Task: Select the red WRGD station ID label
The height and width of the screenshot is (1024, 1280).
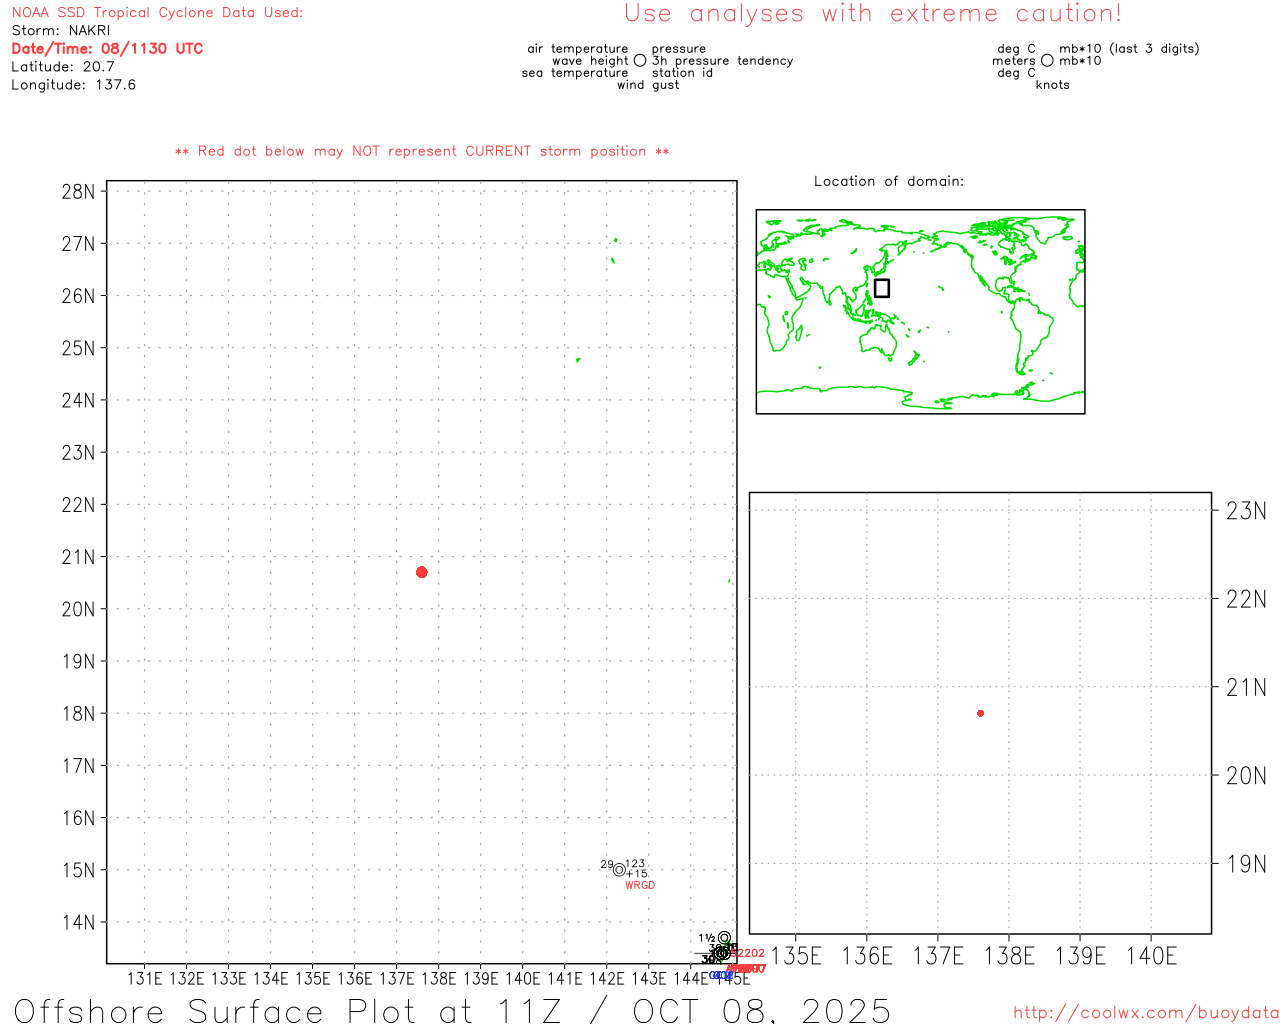Action: click(640, 885)
